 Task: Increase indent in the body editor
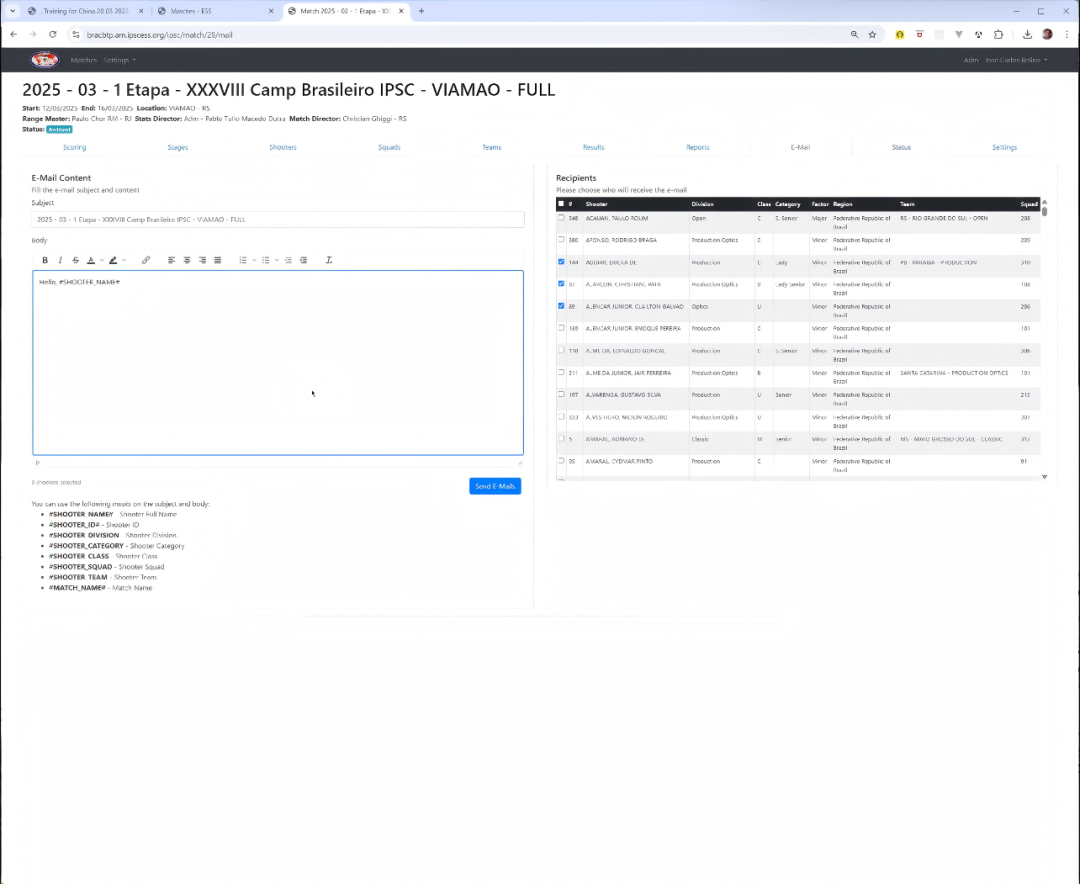tap(304, 260)
